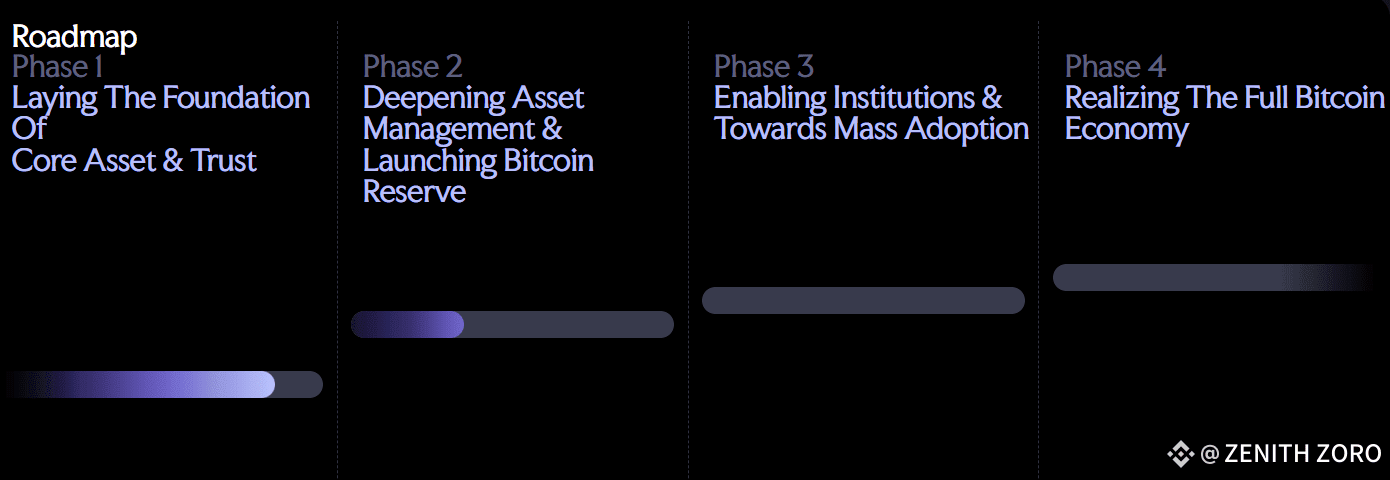The width and height of the screenshot is (1390, 480).
Task: Click the Phase 2 progress bar
Action: (x=512, y=324)
